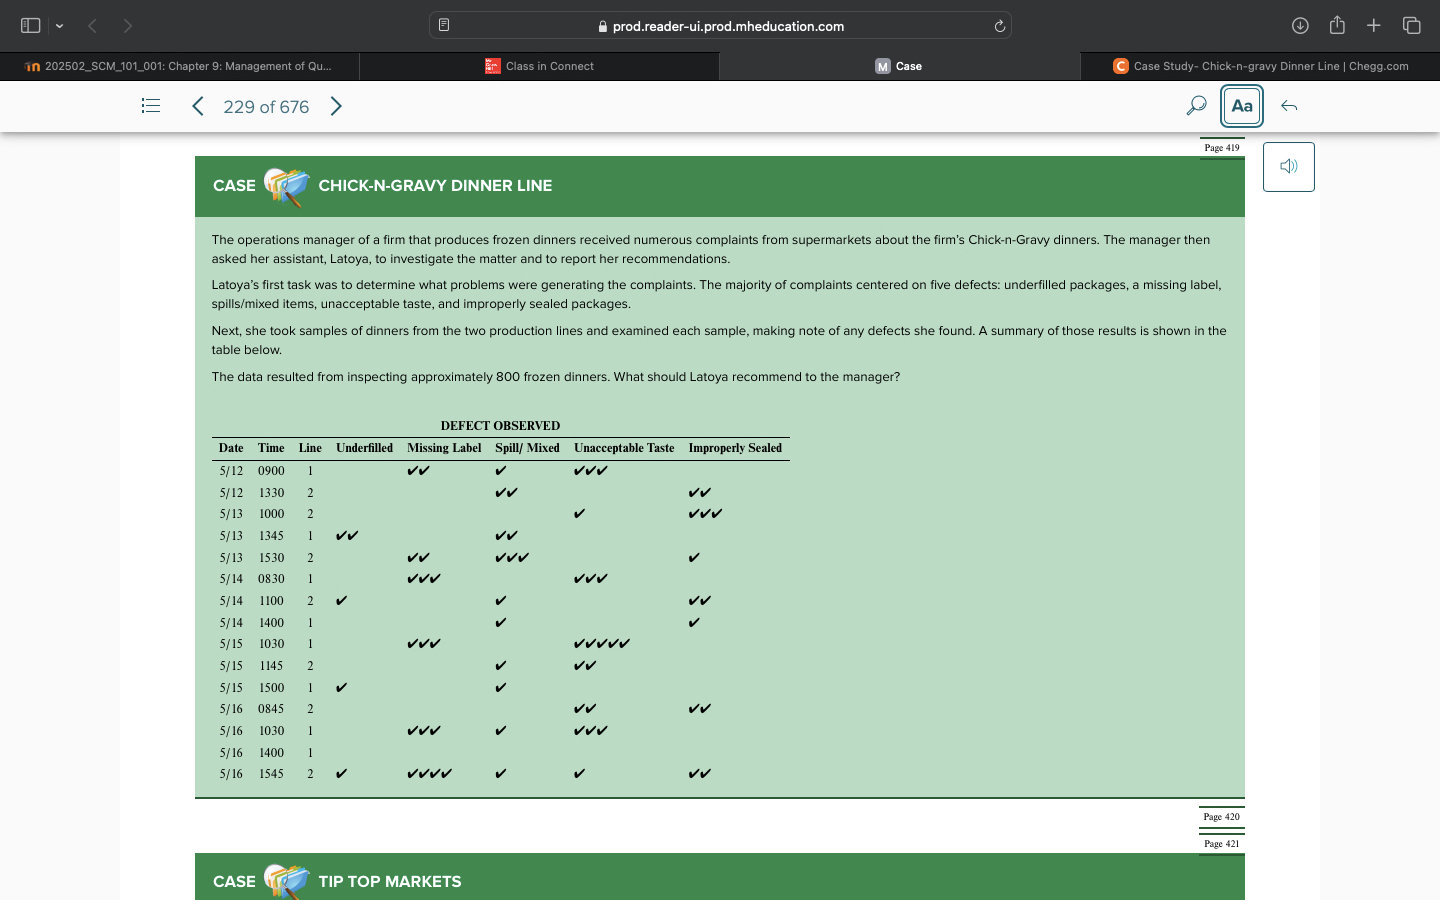1440x900 pixels.
Task: Click the Underfilled column header
Action: [x=365, y=448]
